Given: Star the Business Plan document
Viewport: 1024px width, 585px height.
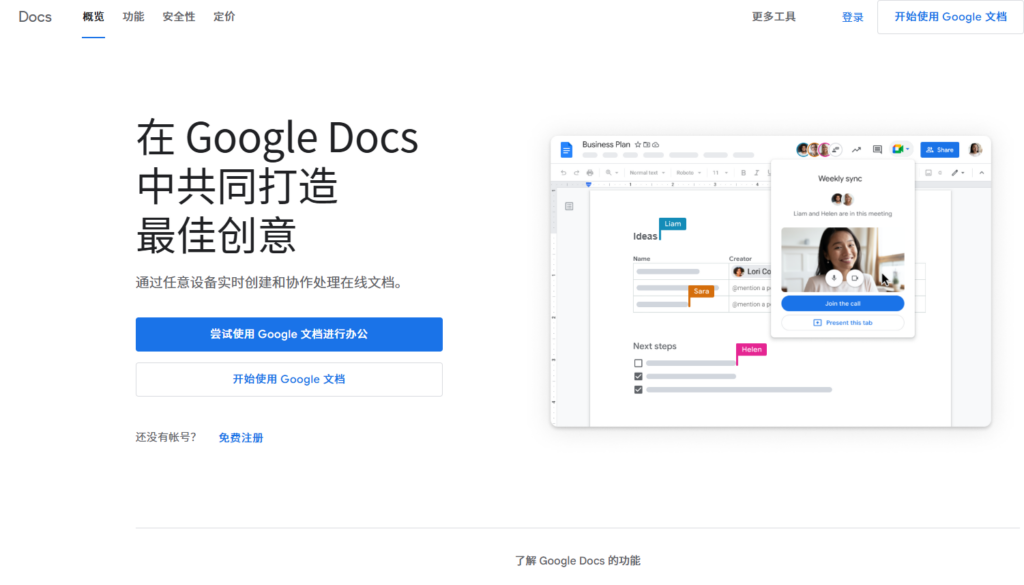Looking at the screenshot, I should click(x=636, y=144).
